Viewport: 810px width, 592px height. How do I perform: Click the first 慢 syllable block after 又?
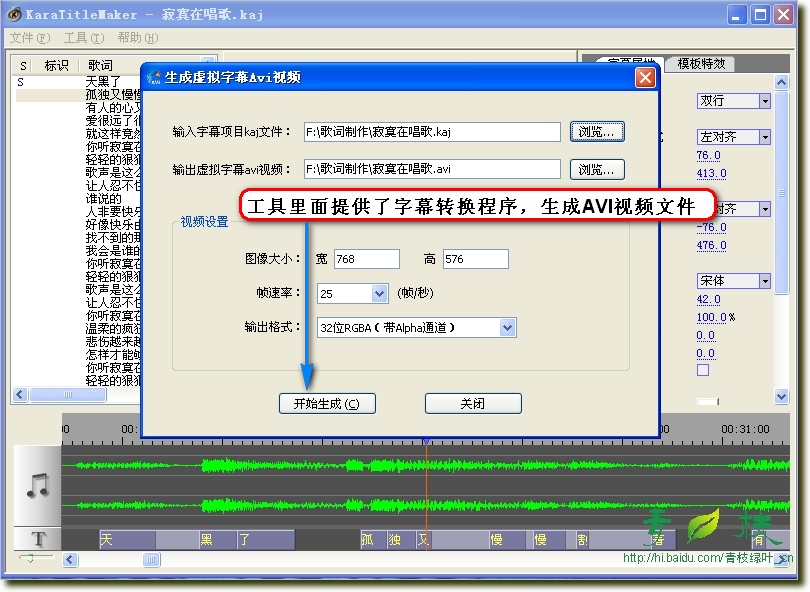coord(507,540)
